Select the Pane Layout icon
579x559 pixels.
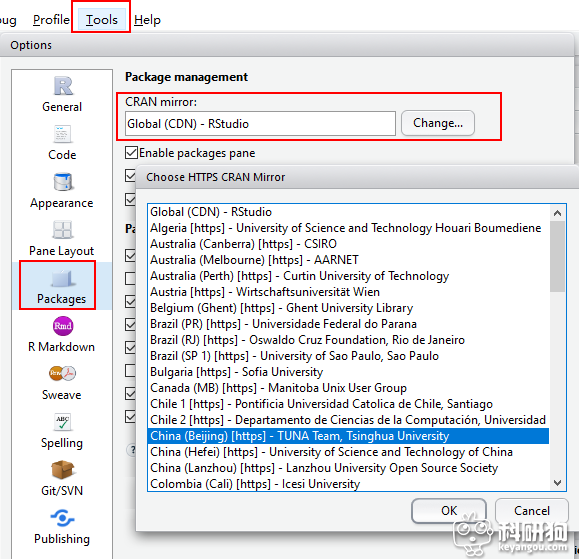[x=62, y=230]
